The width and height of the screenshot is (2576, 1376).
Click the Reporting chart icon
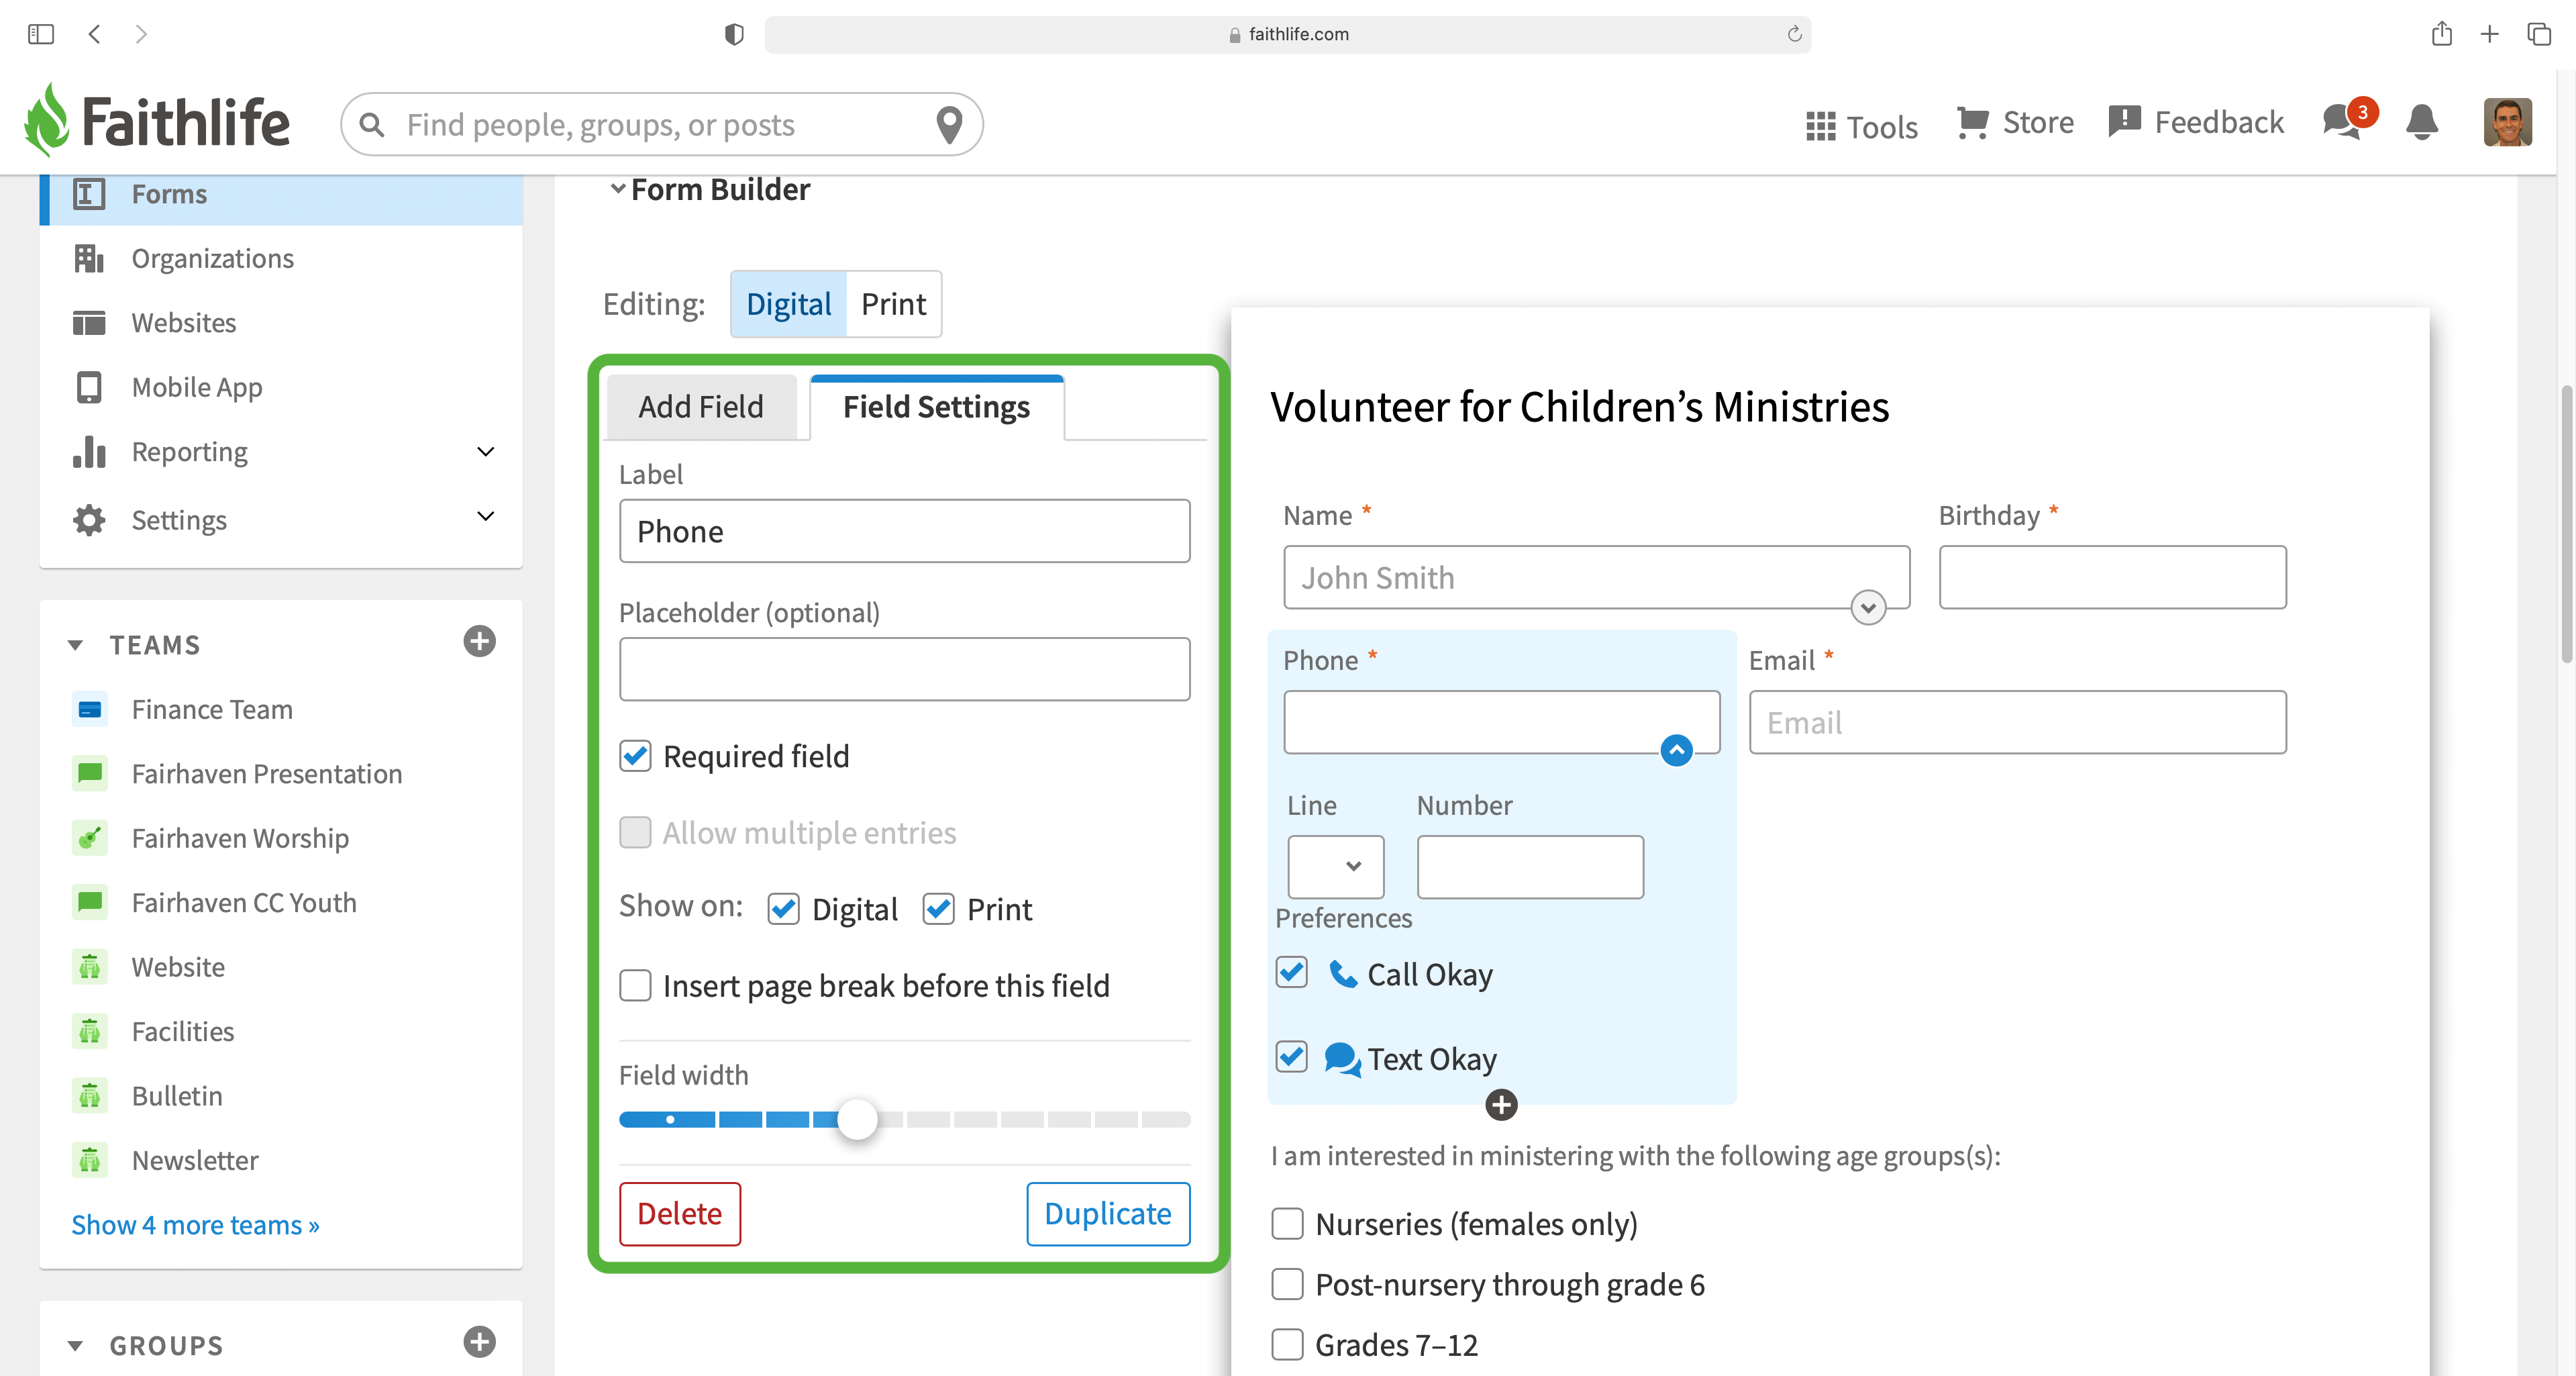(x=88, y=451)
